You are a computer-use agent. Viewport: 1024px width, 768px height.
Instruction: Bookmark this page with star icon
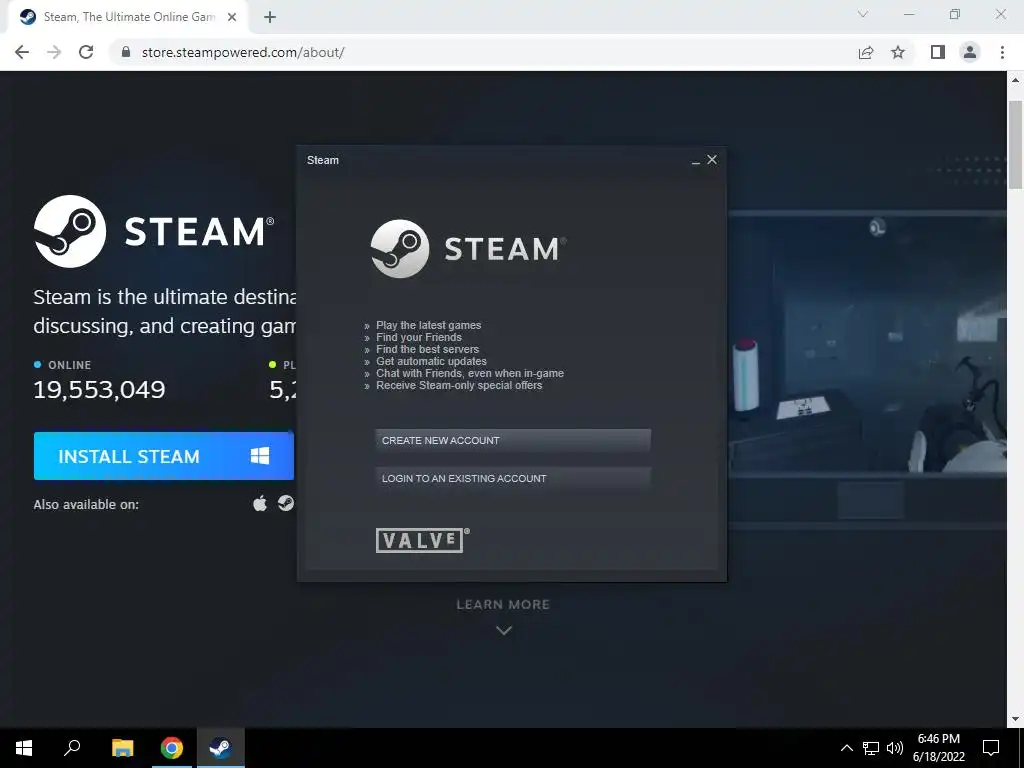(898, 52)
